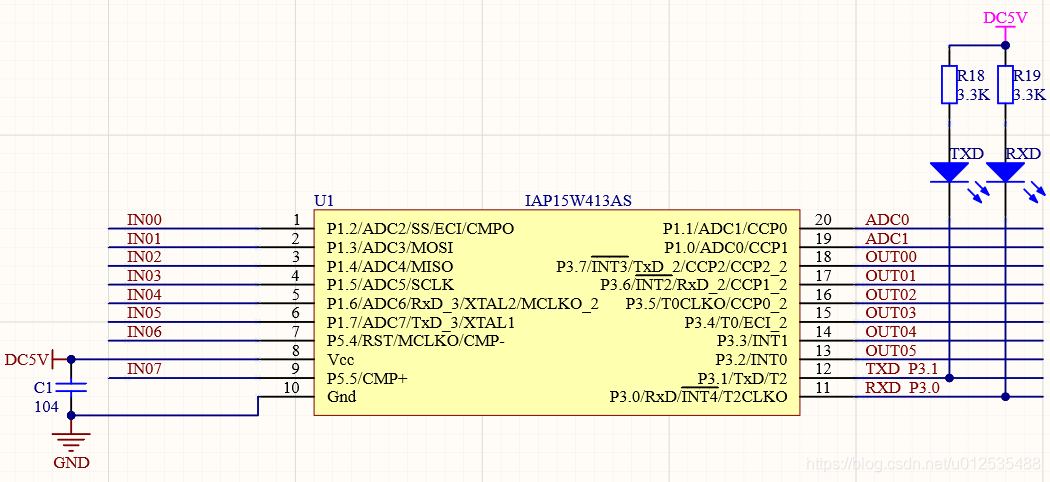Select net label RXD P3.0

point(902,387)
